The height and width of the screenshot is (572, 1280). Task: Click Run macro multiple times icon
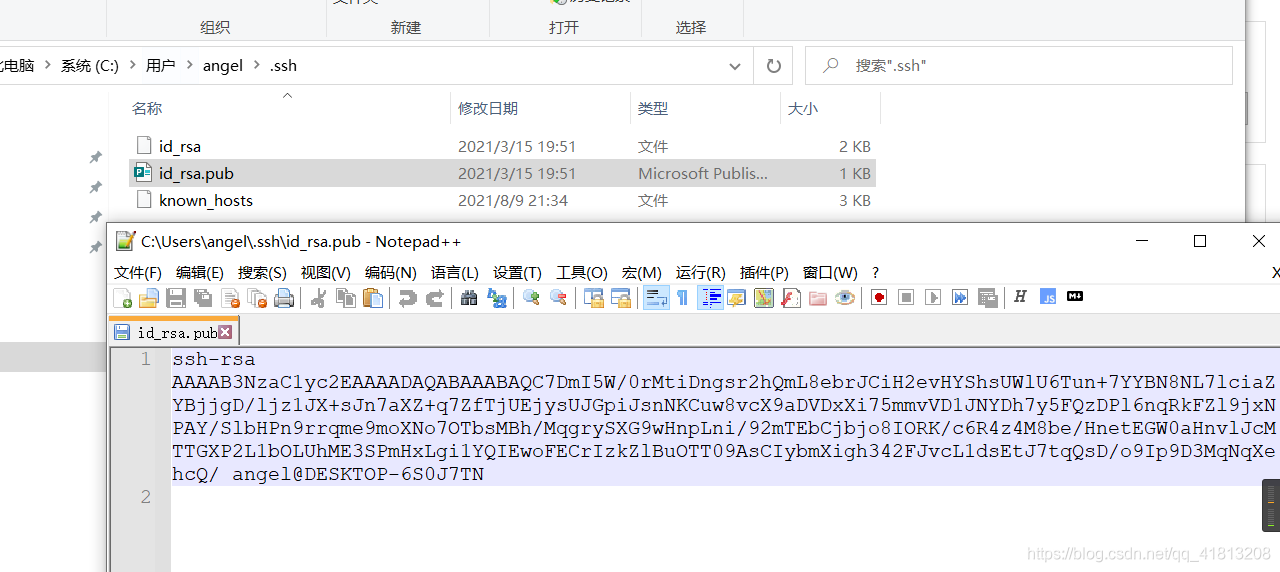click(960, 298)
